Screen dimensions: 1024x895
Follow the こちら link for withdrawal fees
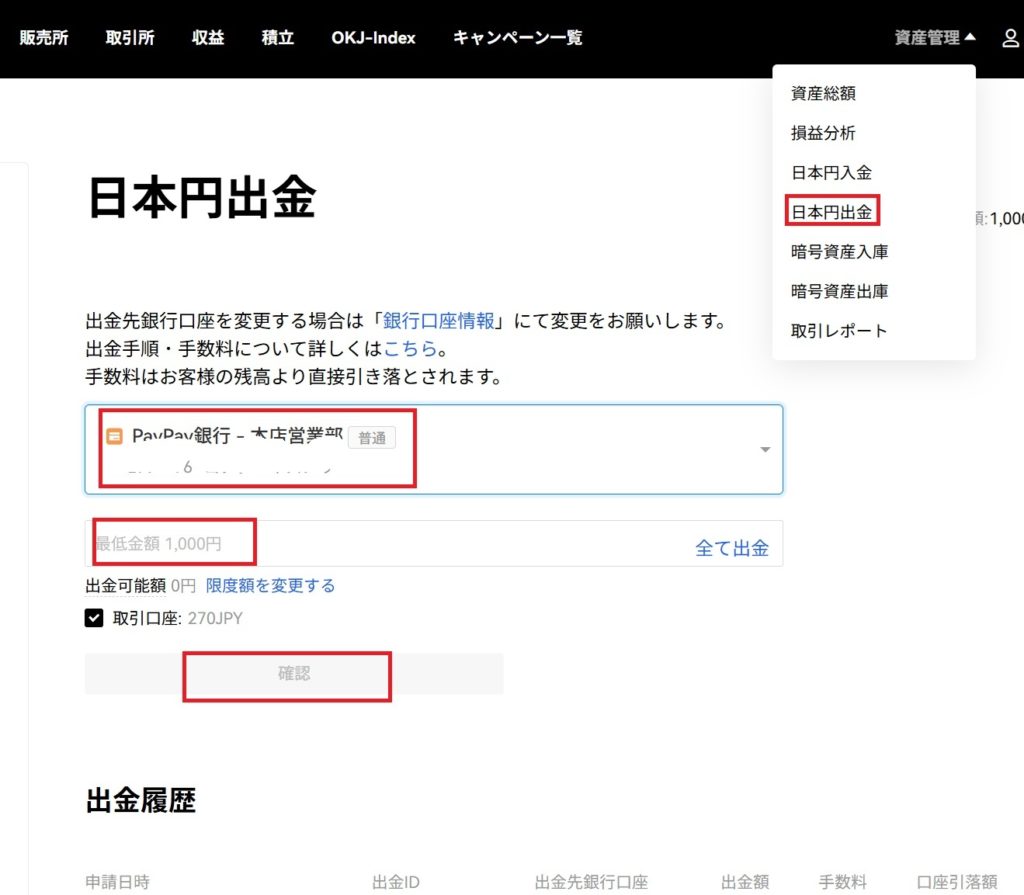point(410,349)
